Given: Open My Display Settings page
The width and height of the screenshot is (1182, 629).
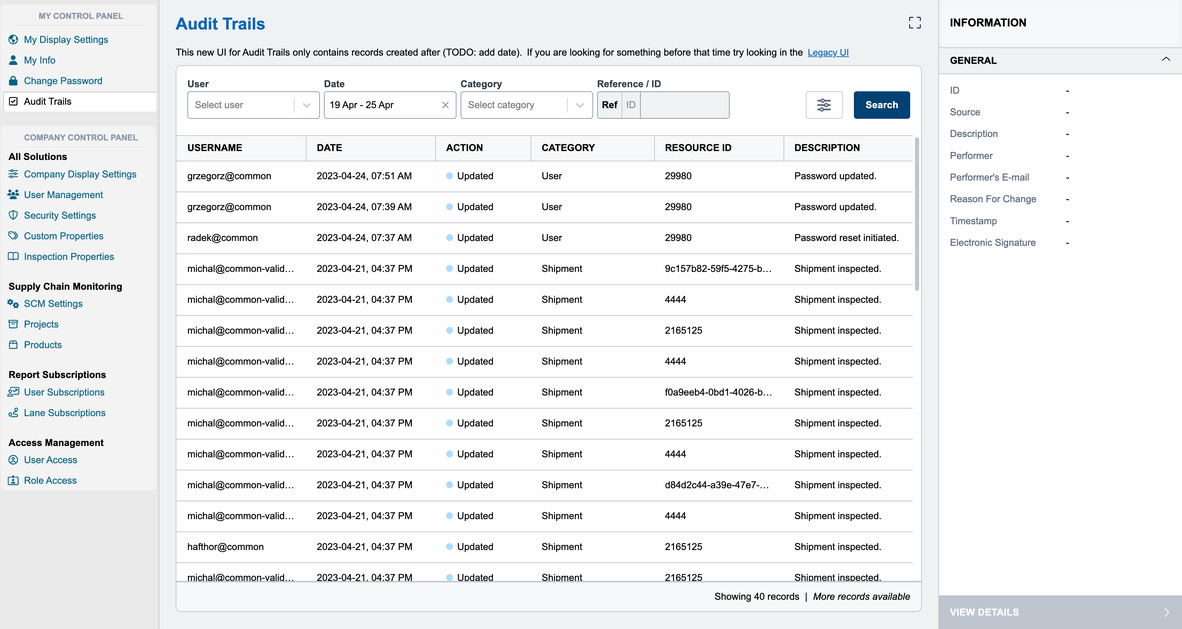Looking at the screenshot, I should pos(66,39).
